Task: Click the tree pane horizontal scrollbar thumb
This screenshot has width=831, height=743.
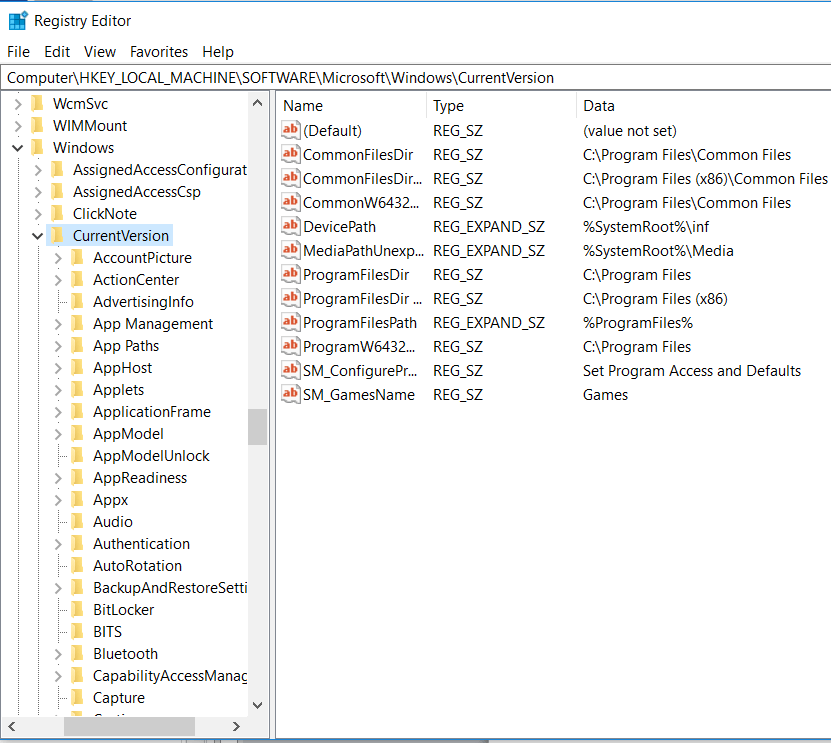Action: click(129, 726)
